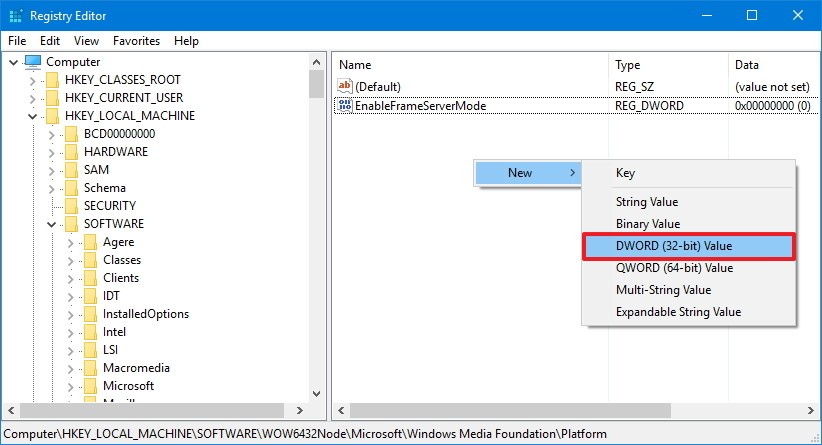The image size is (822, 445).
Task: Click tree pane vertical scrollbar down arrow
Action: [x=316, y=393]
